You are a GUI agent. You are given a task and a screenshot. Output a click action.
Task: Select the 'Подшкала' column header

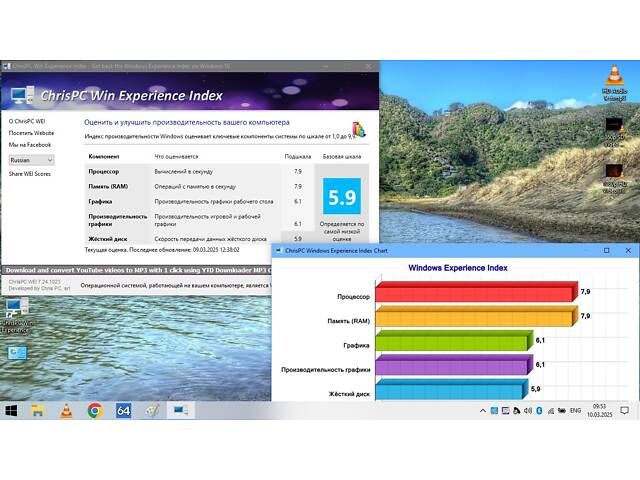click(x=298, y=156)
